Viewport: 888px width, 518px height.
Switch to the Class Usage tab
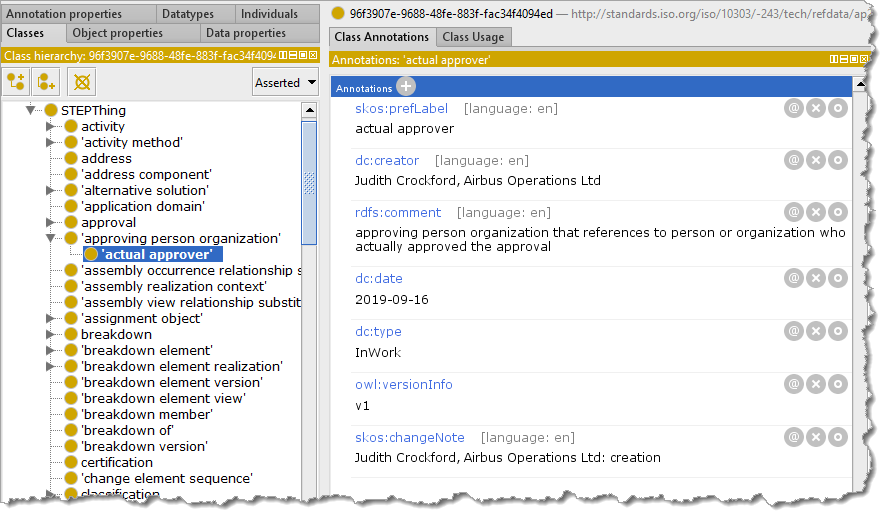click(x=474, y=37)
